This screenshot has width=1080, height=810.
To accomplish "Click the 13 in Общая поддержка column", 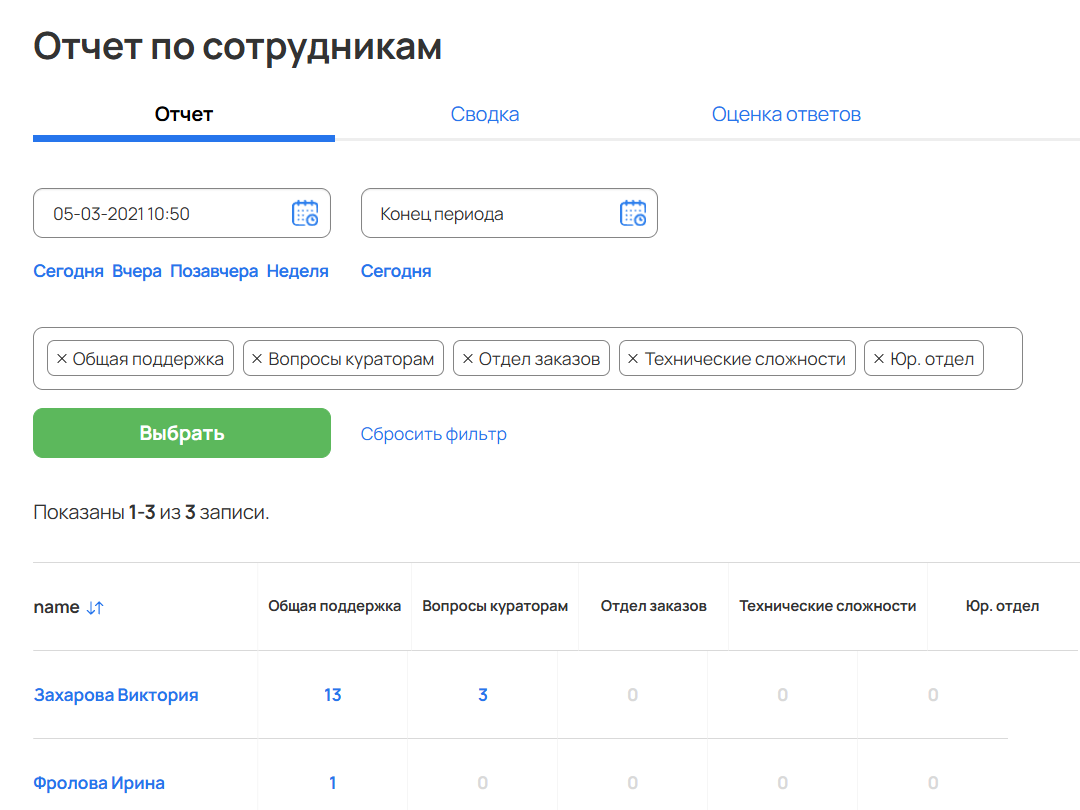I will (332, 694).
